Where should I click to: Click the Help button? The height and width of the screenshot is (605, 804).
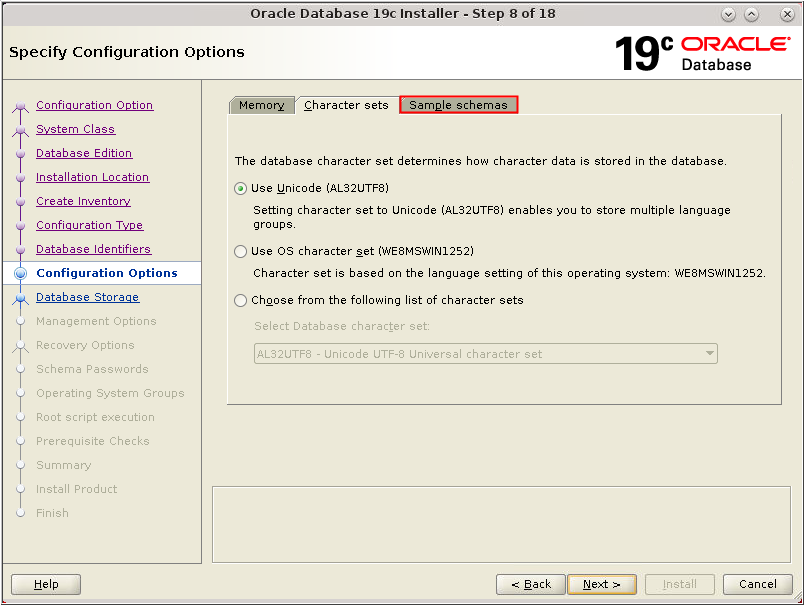click(46, 584)
